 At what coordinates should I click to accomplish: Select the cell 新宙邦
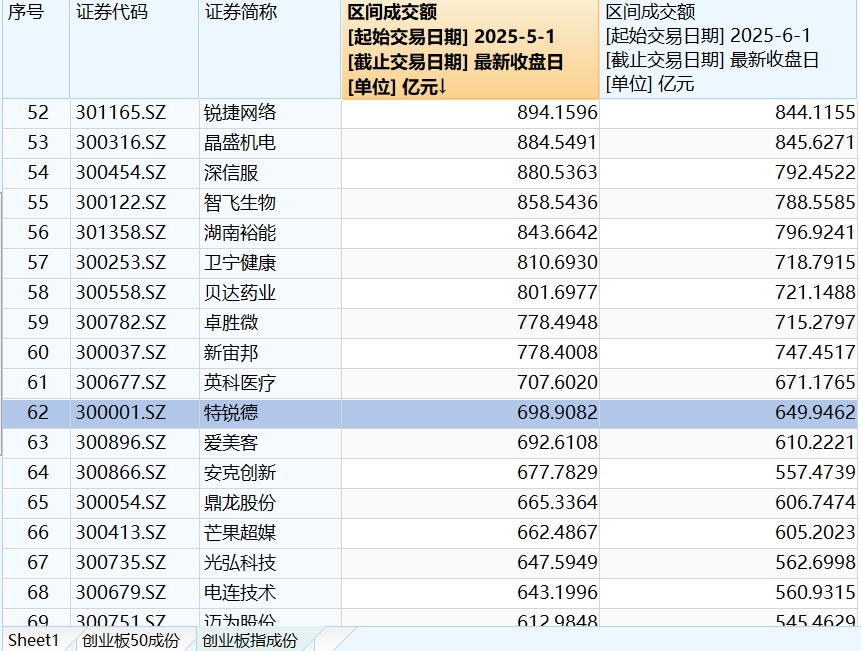point(270,353)
